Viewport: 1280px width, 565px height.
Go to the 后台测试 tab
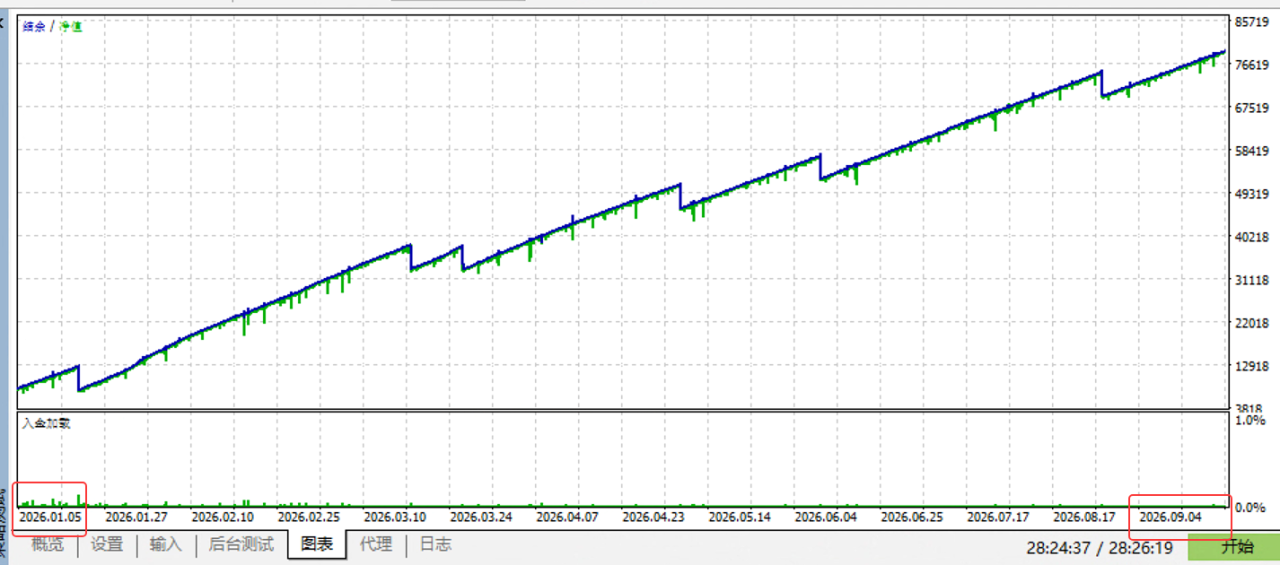241,545
